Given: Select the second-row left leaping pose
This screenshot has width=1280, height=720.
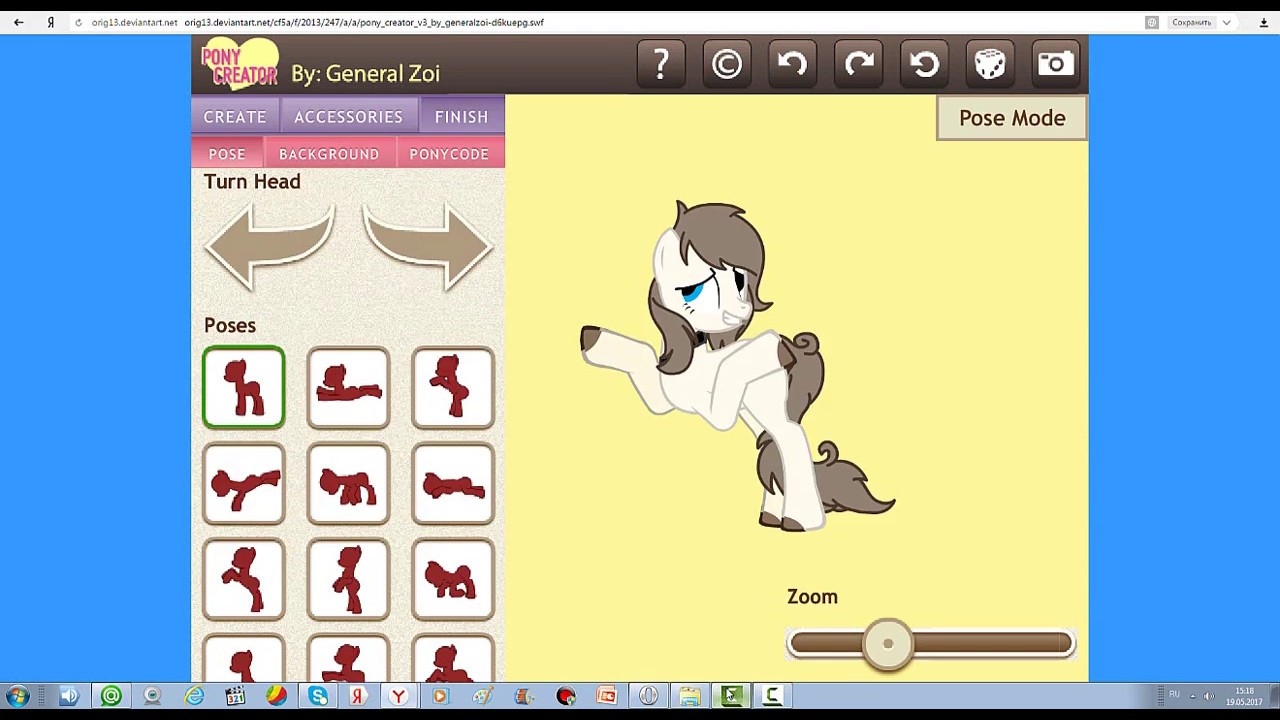Looking at the screenshot, I should 244,484.
